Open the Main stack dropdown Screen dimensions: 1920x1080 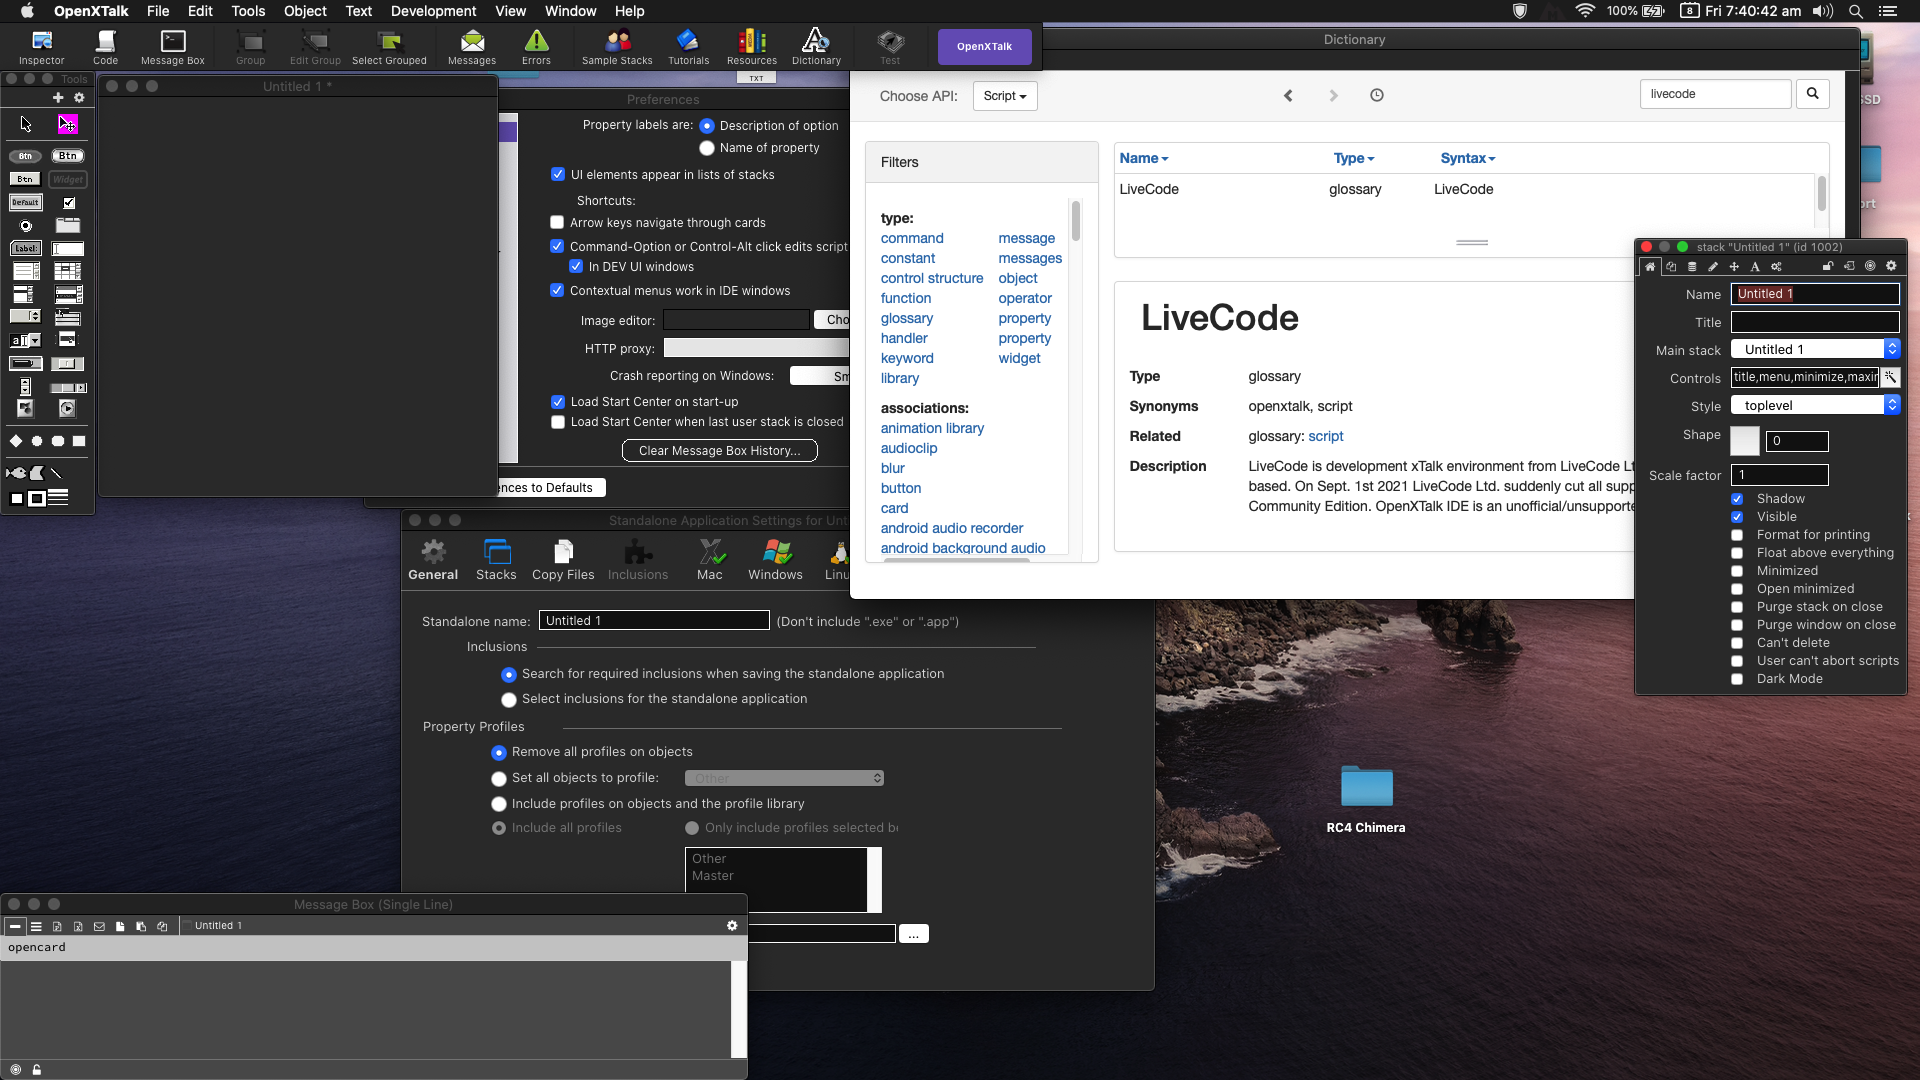1815,349
